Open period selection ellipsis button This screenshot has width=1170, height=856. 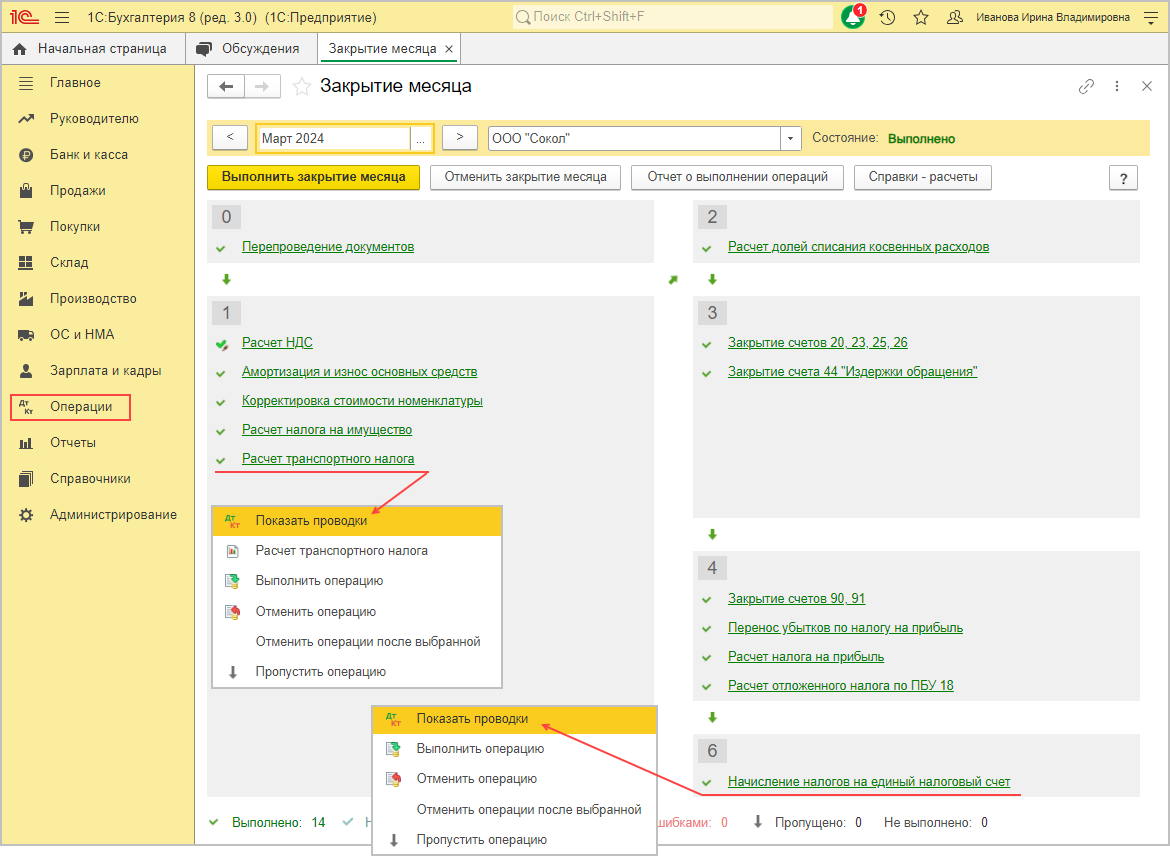point(421,139)
